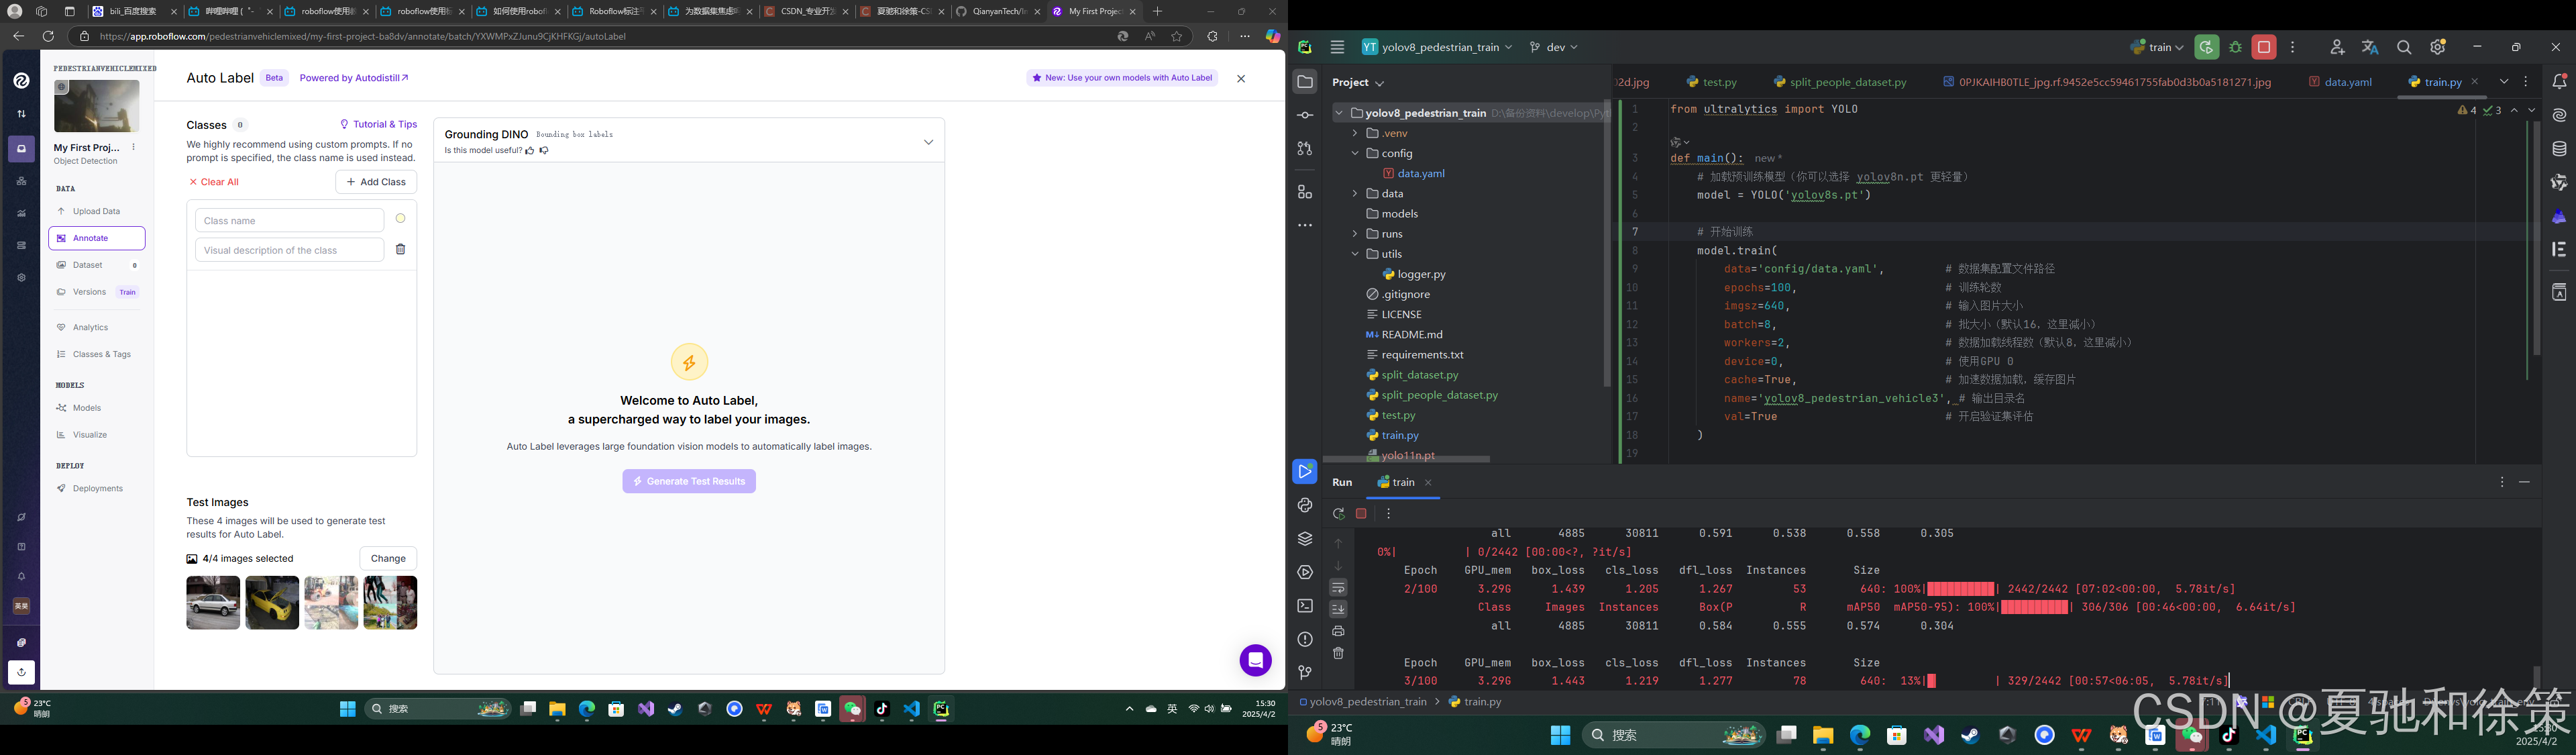Click the yellow class color swatch
Viewport: 2576px width, 755px height.
[x=400, y=218]
